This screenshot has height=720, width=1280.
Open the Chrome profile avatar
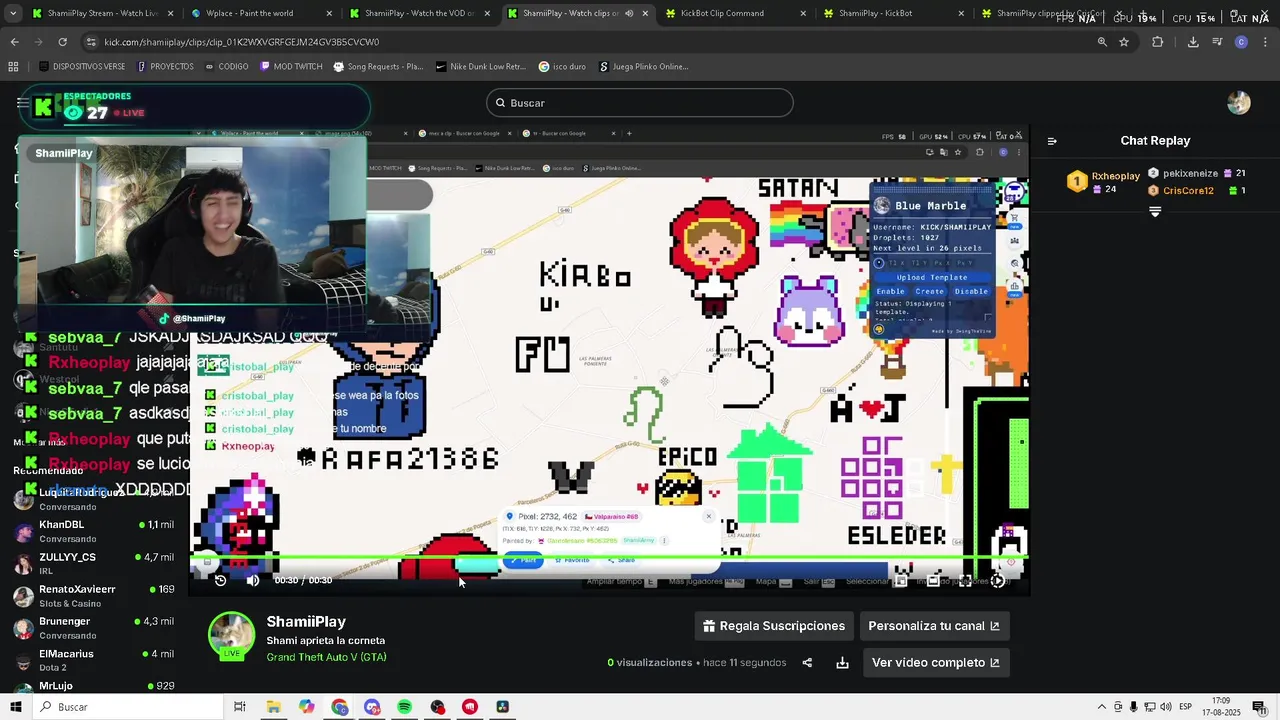click(x=1241, y=42)
